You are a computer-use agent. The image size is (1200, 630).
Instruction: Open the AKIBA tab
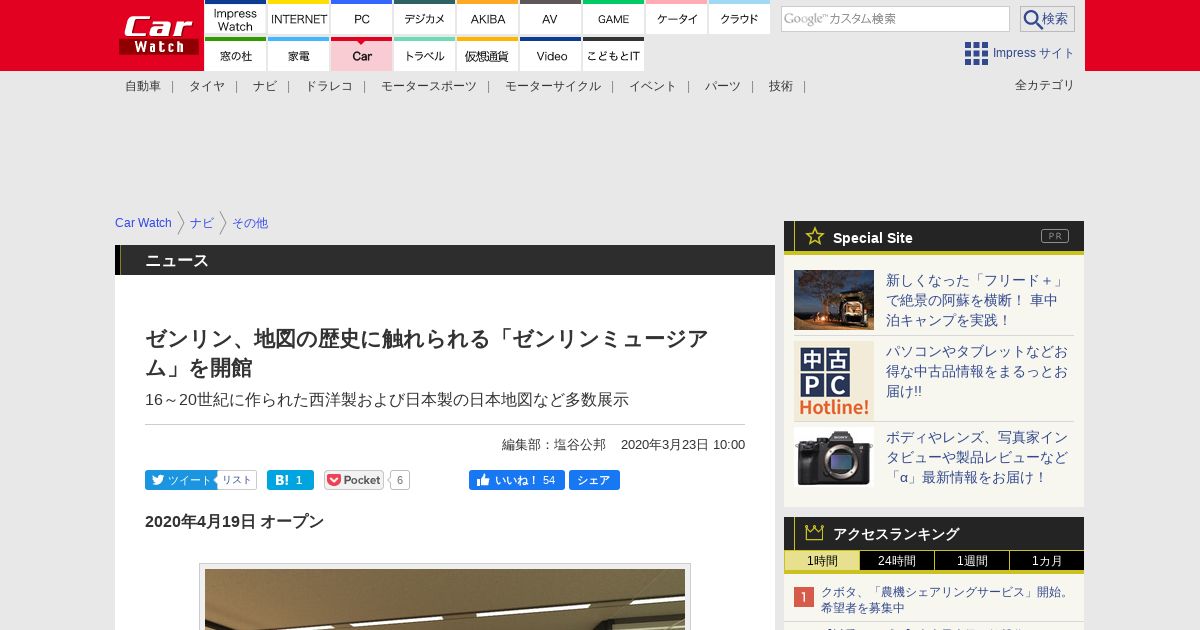[488, 18]
